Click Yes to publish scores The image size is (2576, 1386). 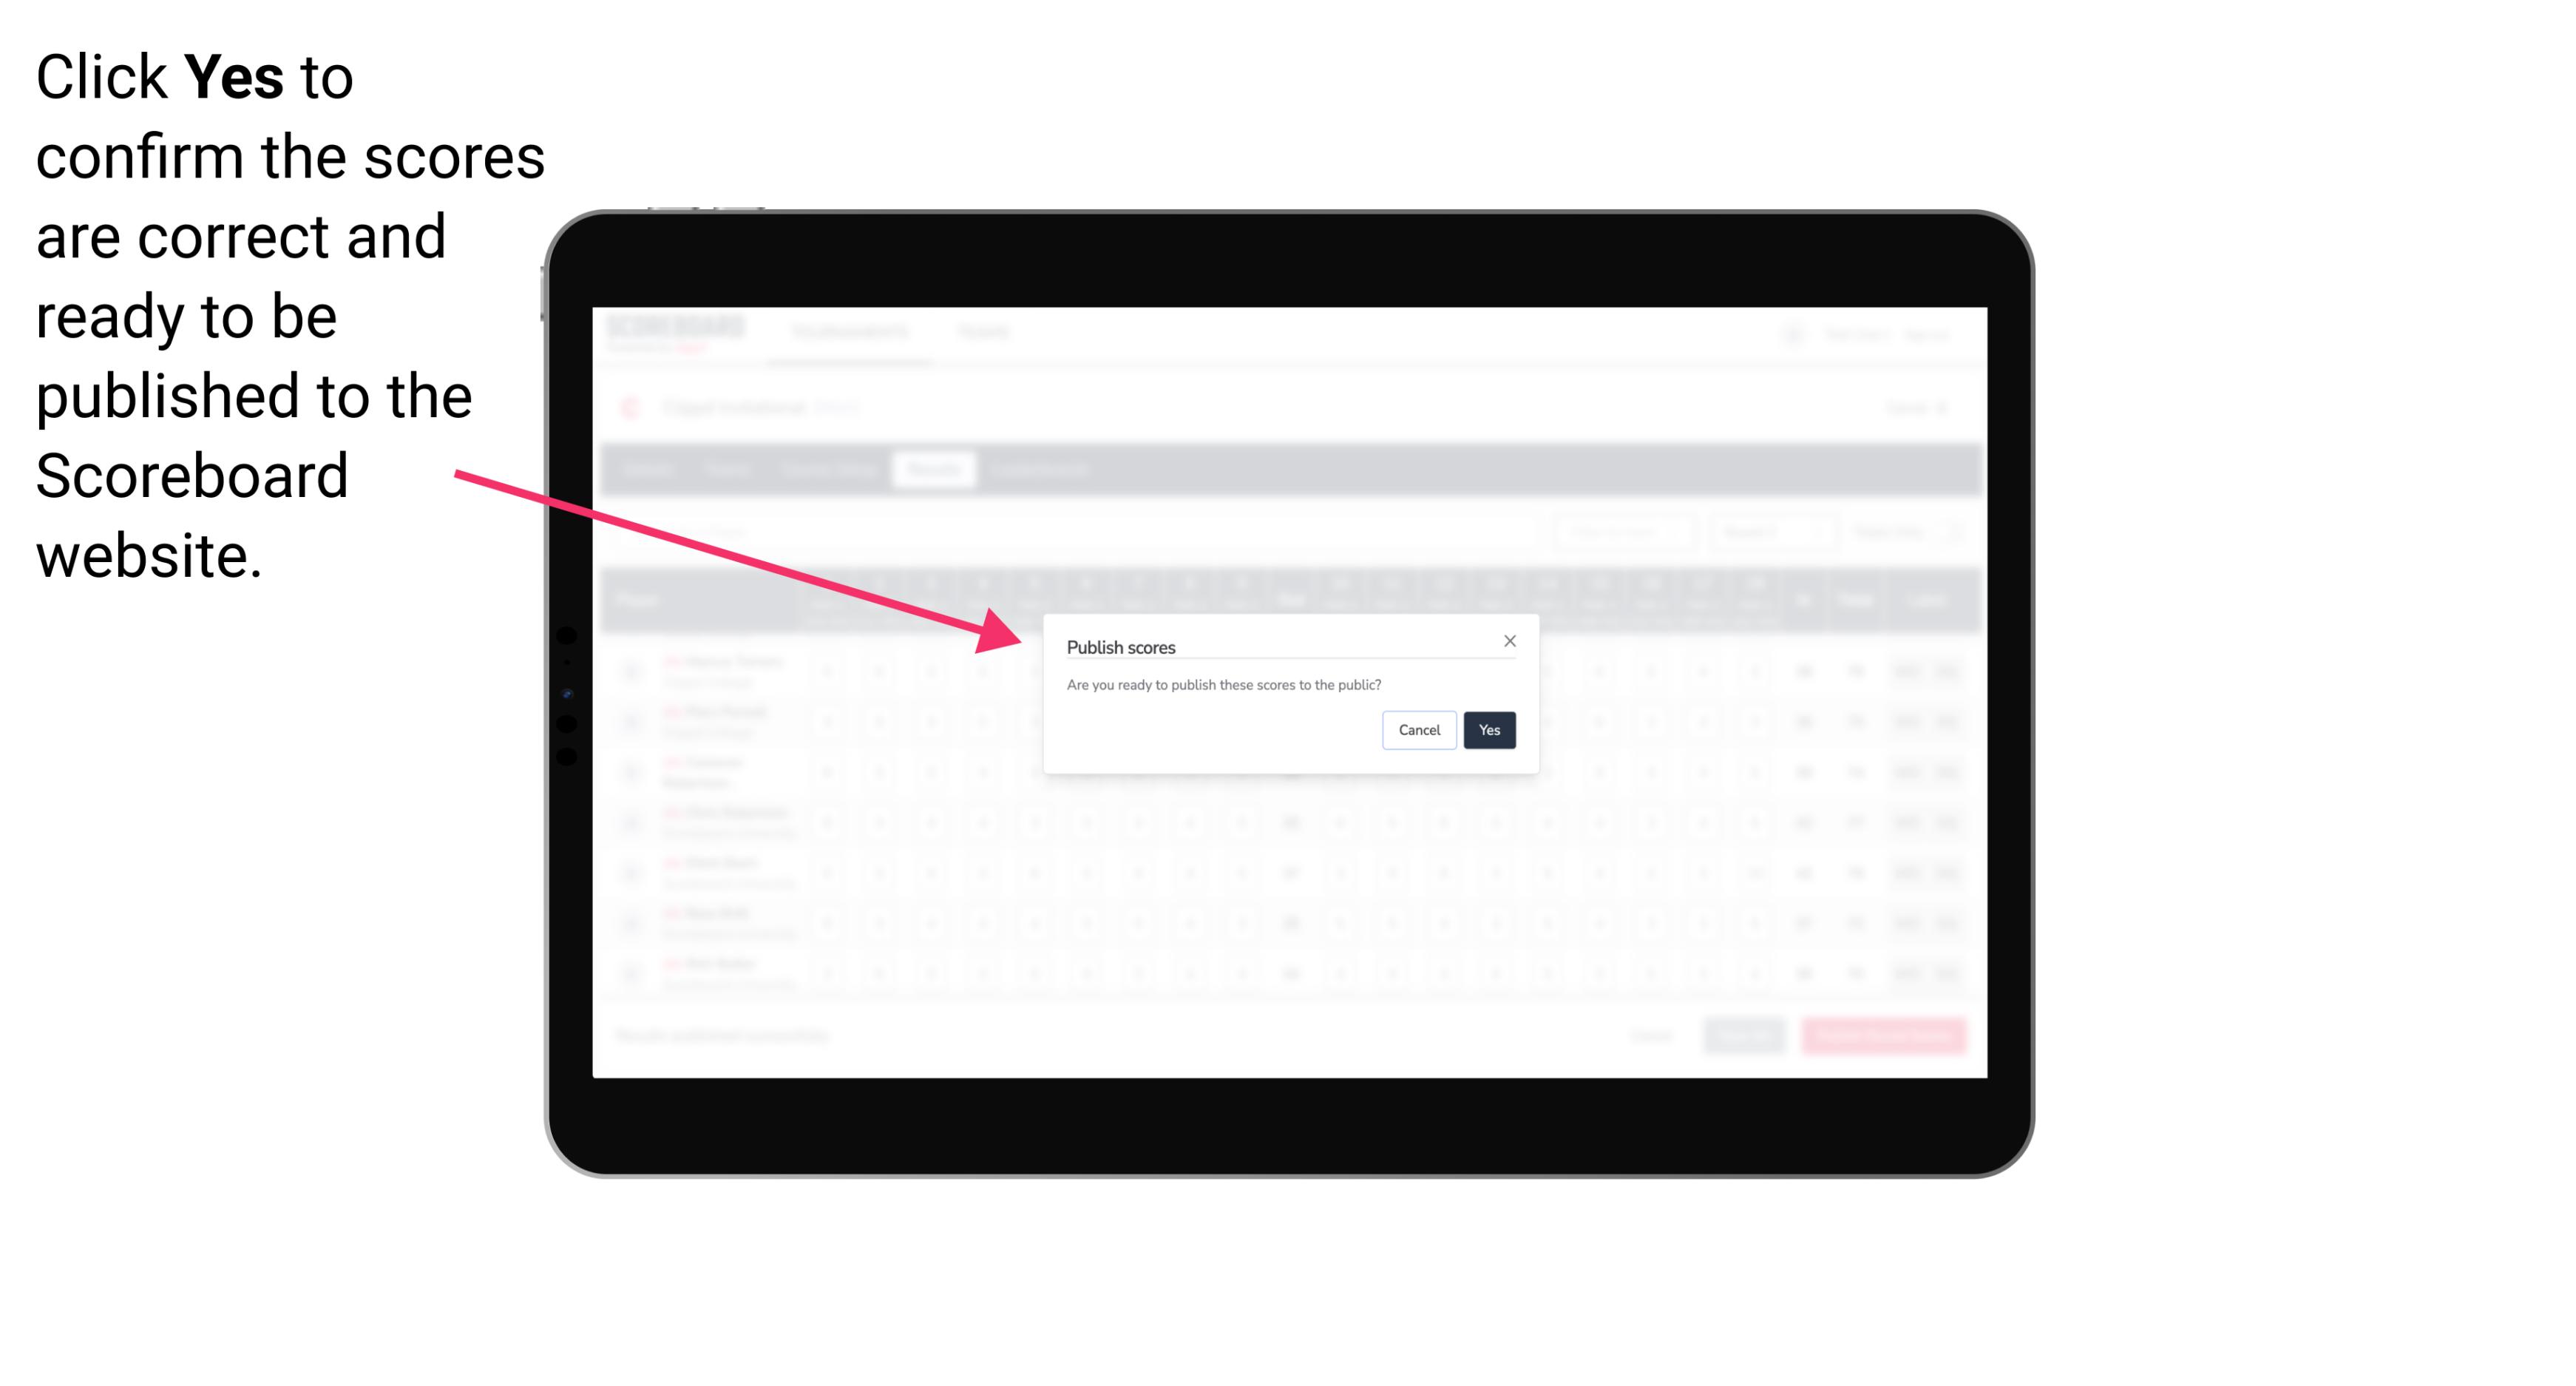1486,729
